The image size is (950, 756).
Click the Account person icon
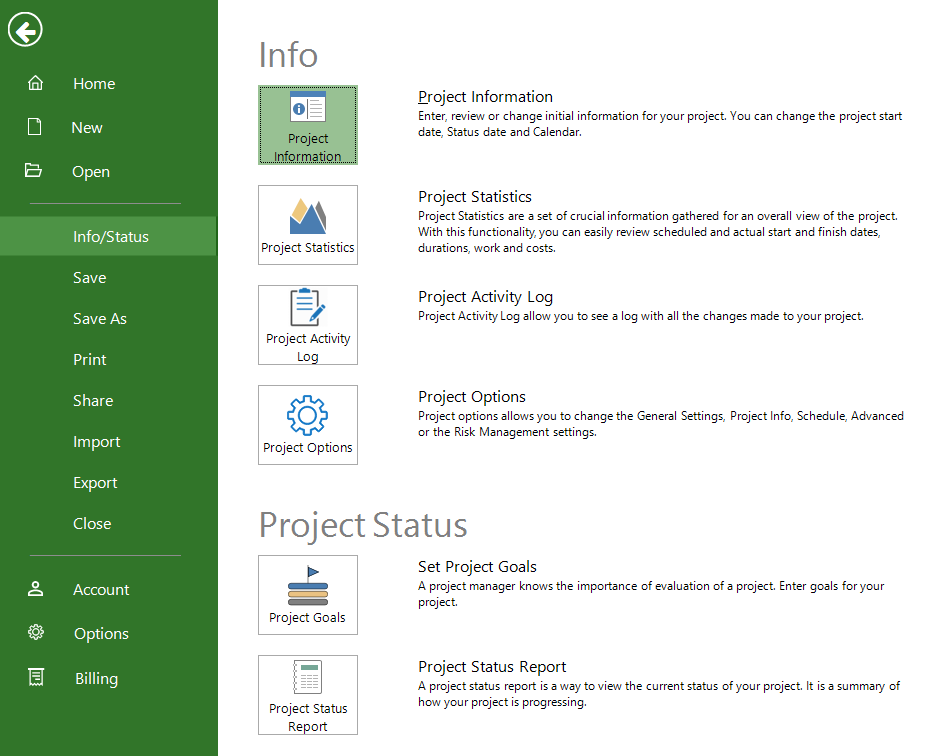(36, 589)
